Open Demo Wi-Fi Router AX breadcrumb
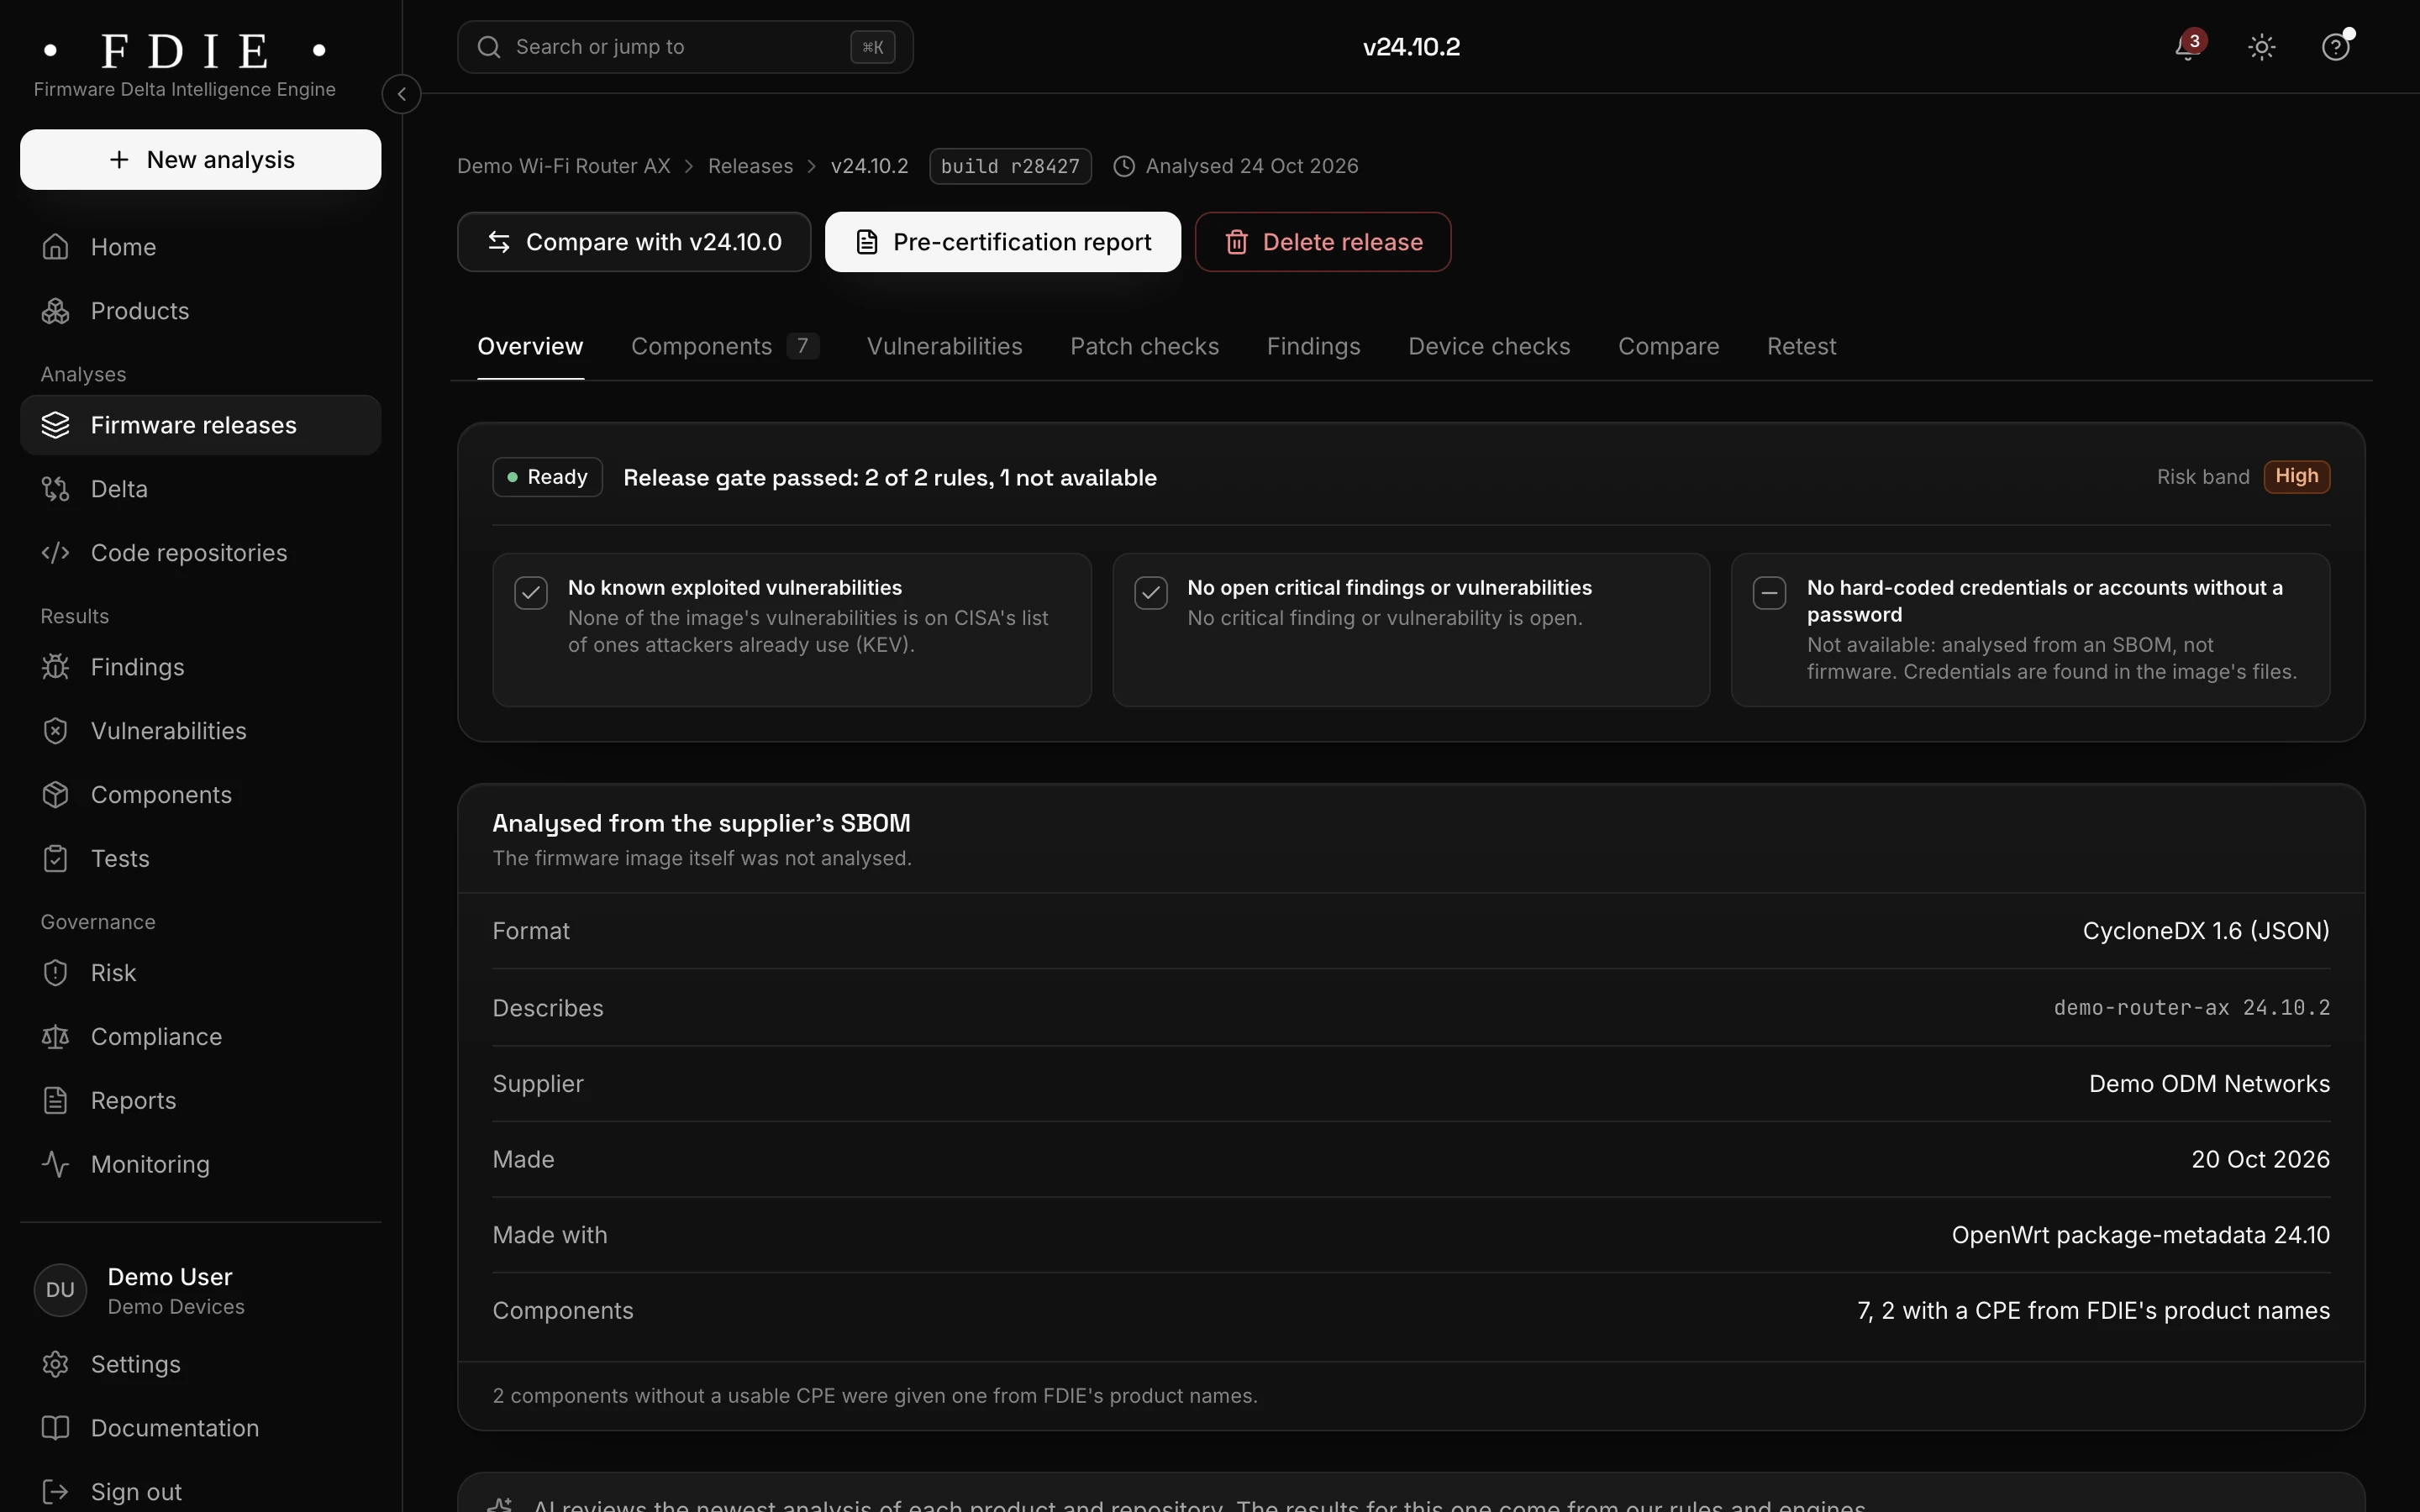 564,166
